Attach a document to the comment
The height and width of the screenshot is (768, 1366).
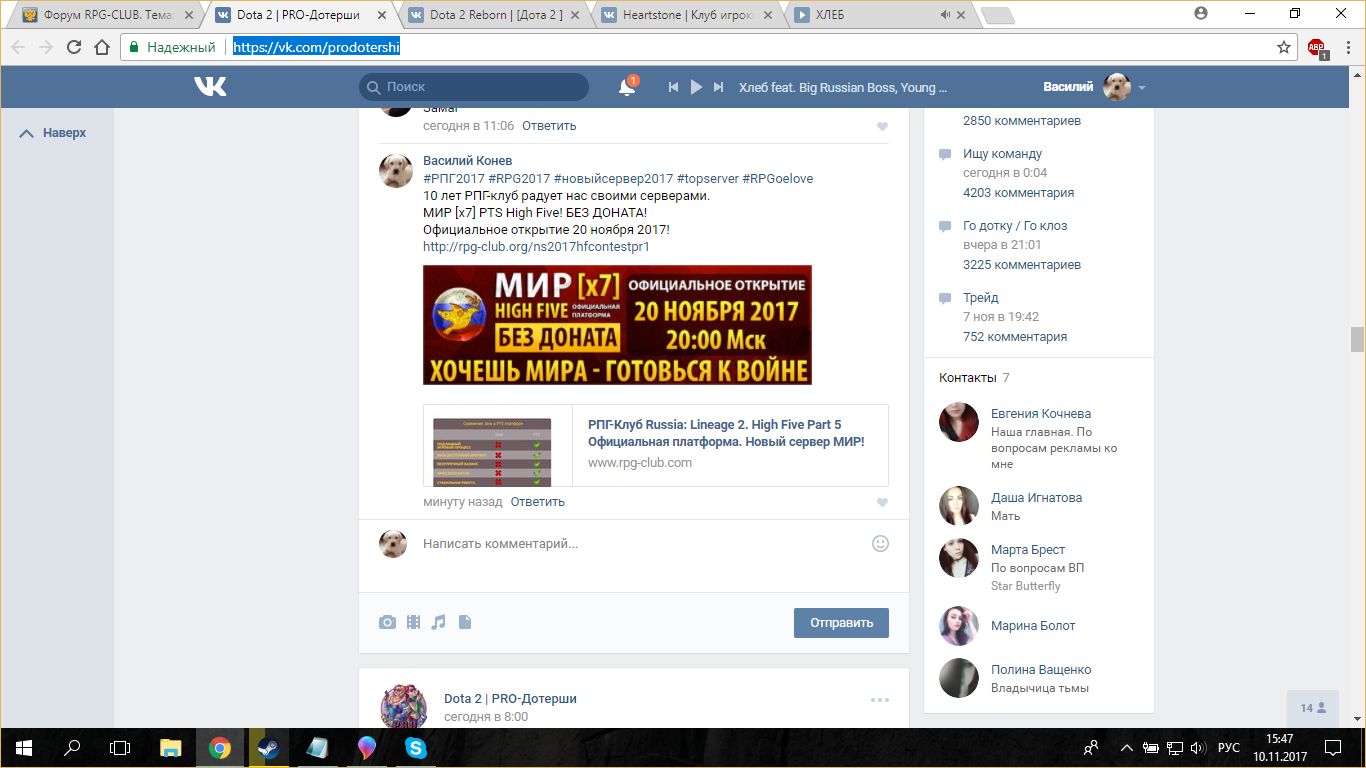click(464, 622)
